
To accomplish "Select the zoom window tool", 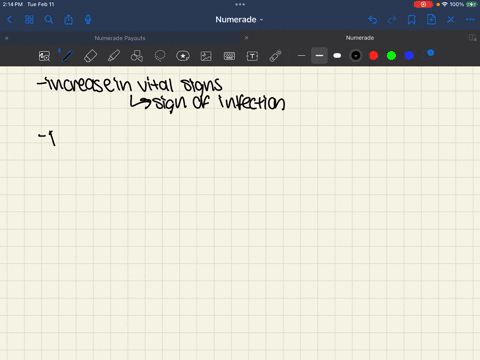I will point(44,56).
